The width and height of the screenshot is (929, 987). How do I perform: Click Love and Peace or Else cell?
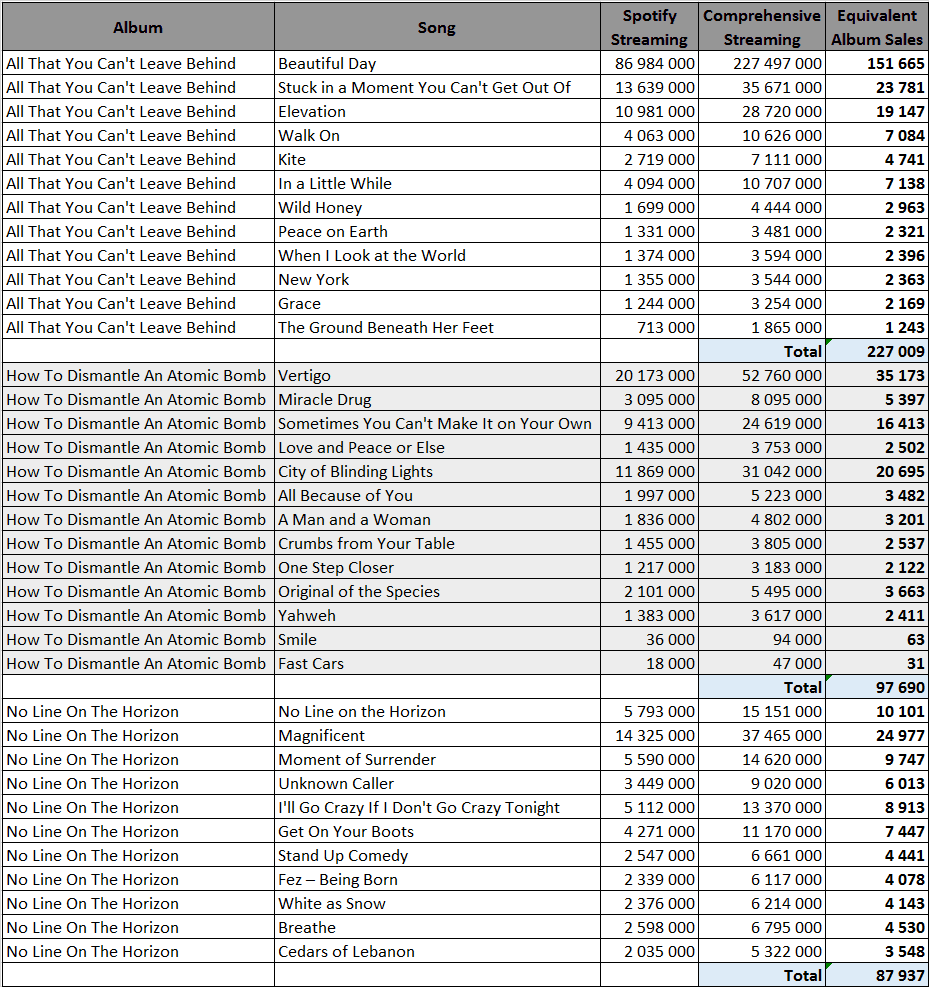click(x=437, y=447)
